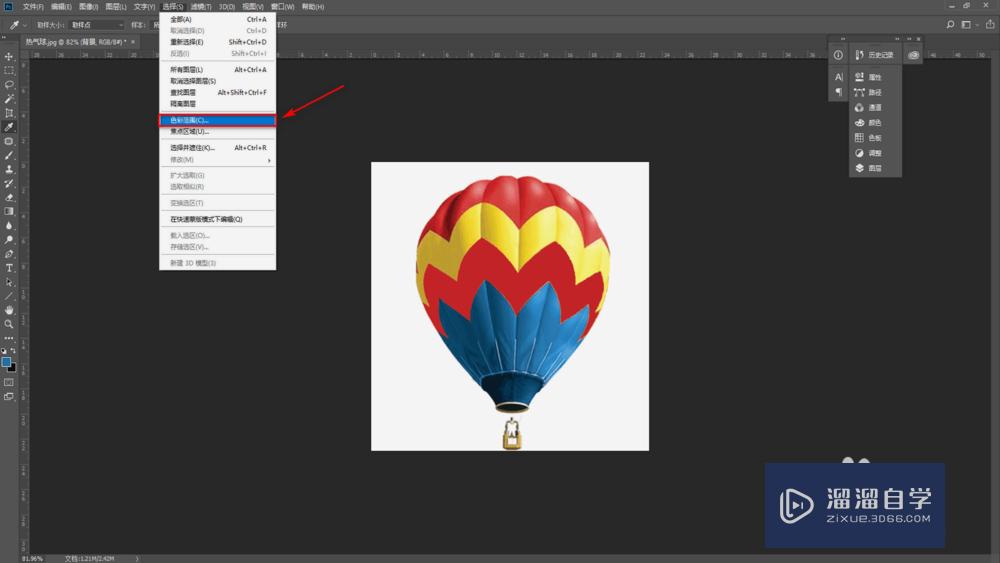Viewport: 1000px width, 563px height.
Task: Click the share button at top right
Action: [x=988, y=24]
